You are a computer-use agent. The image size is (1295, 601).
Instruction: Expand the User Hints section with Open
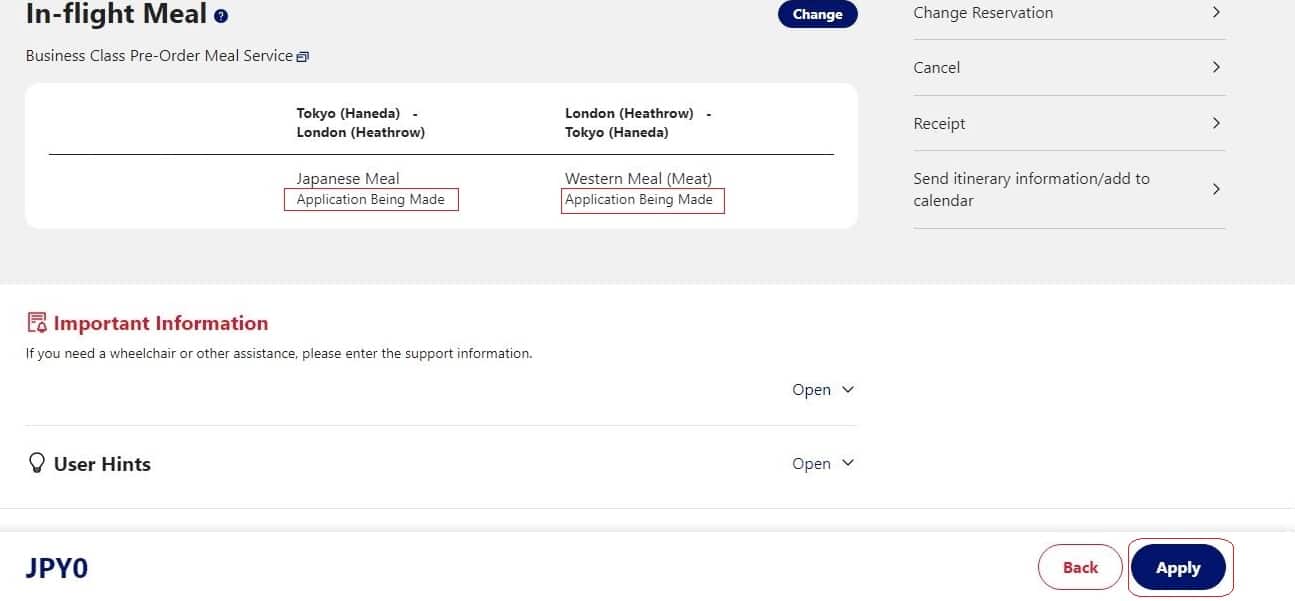[811, 464]
